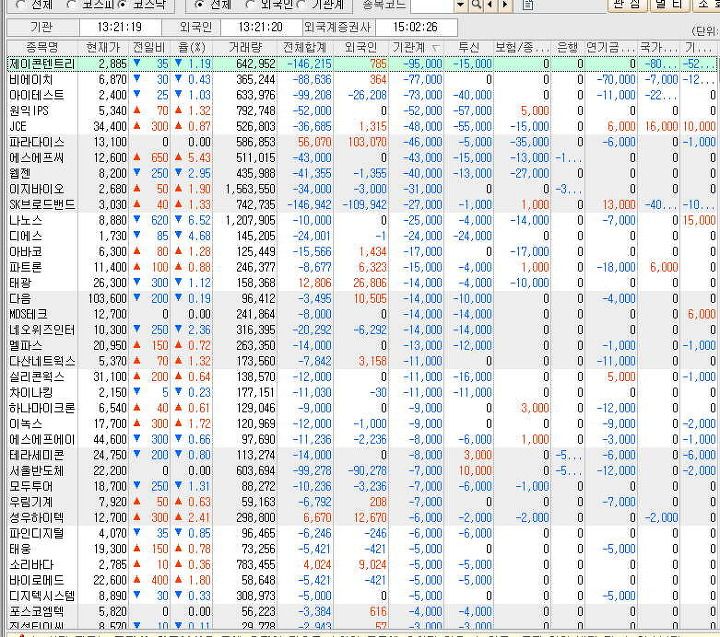Image resolution: width=720 pixels, height=637 pixels.
Task: Select the JCE stock row
Action: click(360, 126)
